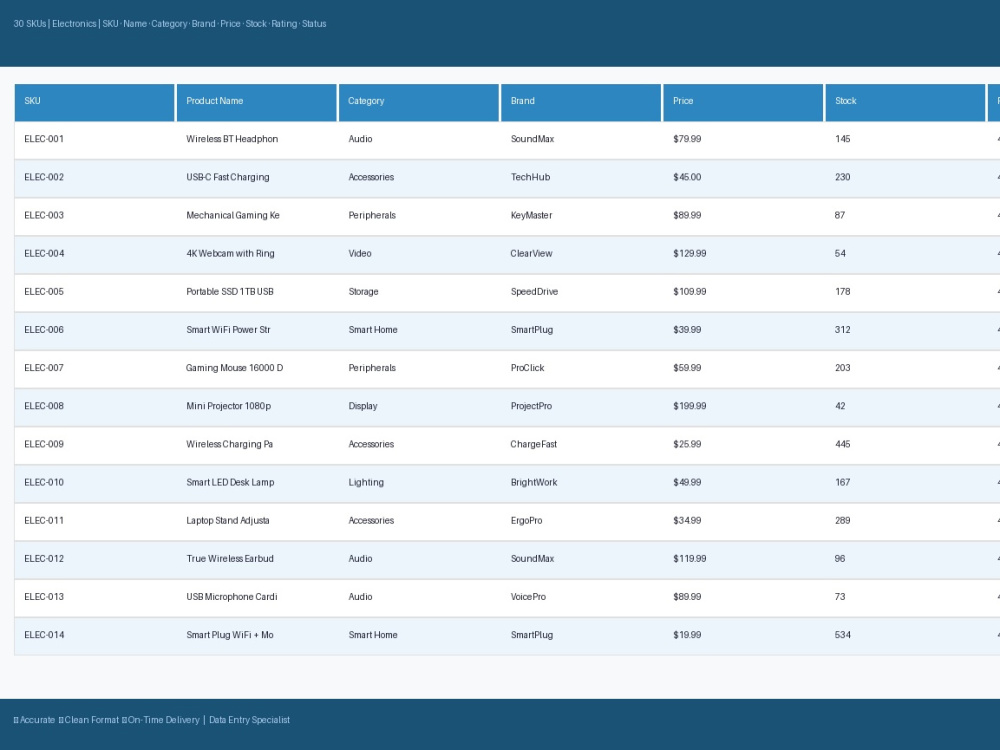Viewport: 1000px width, 750px height.
Task: Click the ClearView brand cell
Action: [x=581, y=255]
